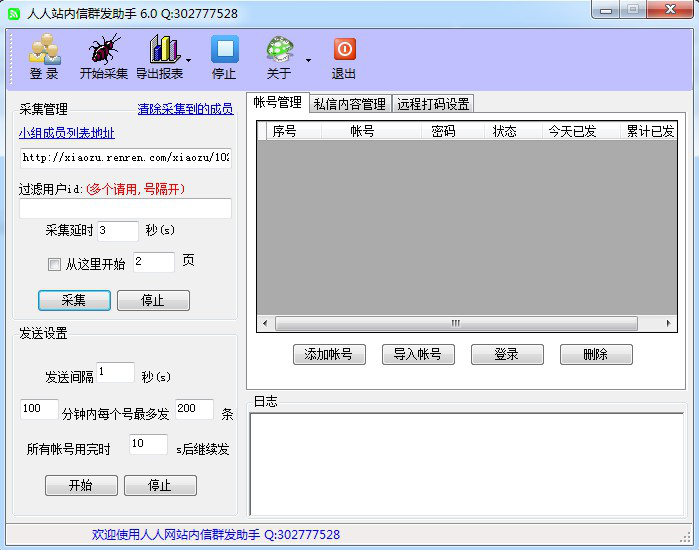Focus the 发送间隔 seconds field
Screen dimensions: 699x550
point(115,372)
